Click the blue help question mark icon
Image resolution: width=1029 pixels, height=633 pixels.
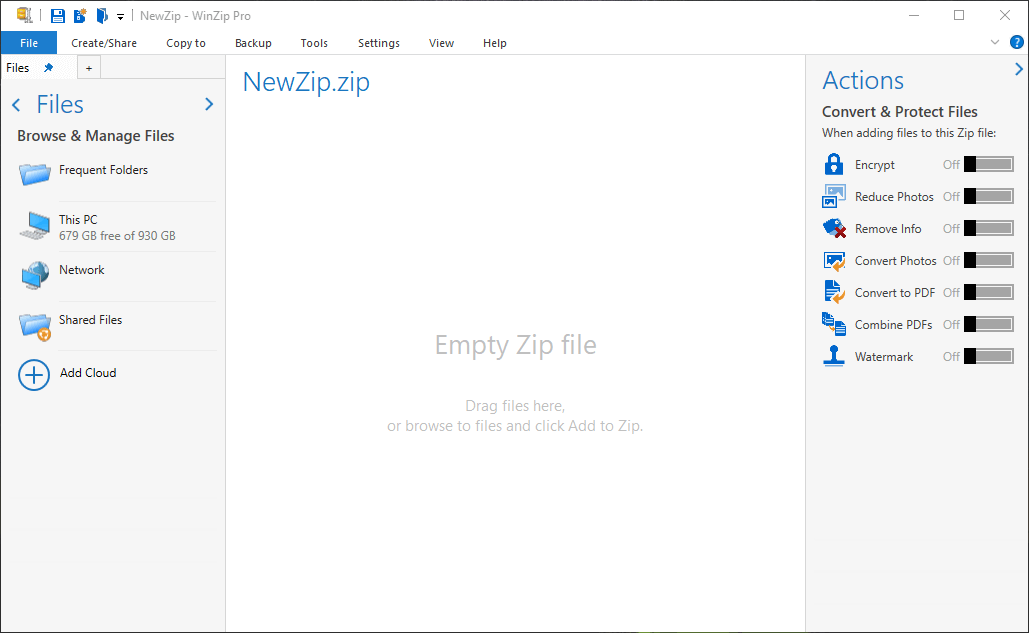pos(1017,43)
